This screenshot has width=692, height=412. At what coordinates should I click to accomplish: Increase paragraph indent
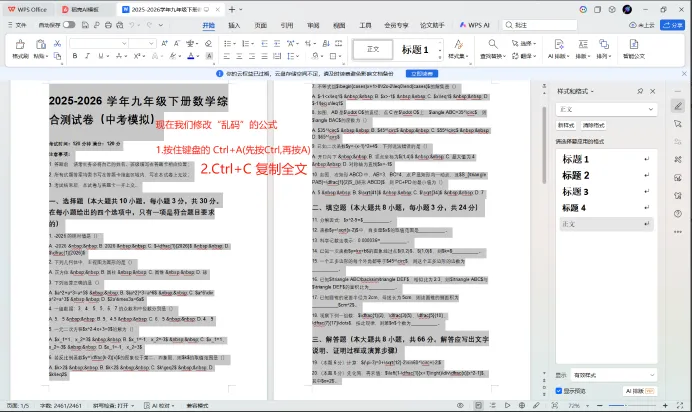click(x=277, y=43)
